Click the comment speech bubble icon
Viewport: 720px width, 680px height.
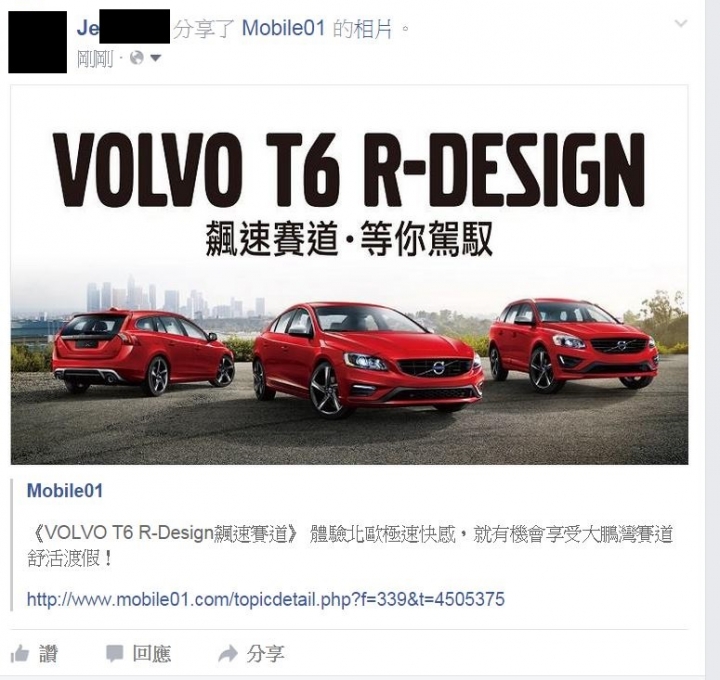click(114, 653)
